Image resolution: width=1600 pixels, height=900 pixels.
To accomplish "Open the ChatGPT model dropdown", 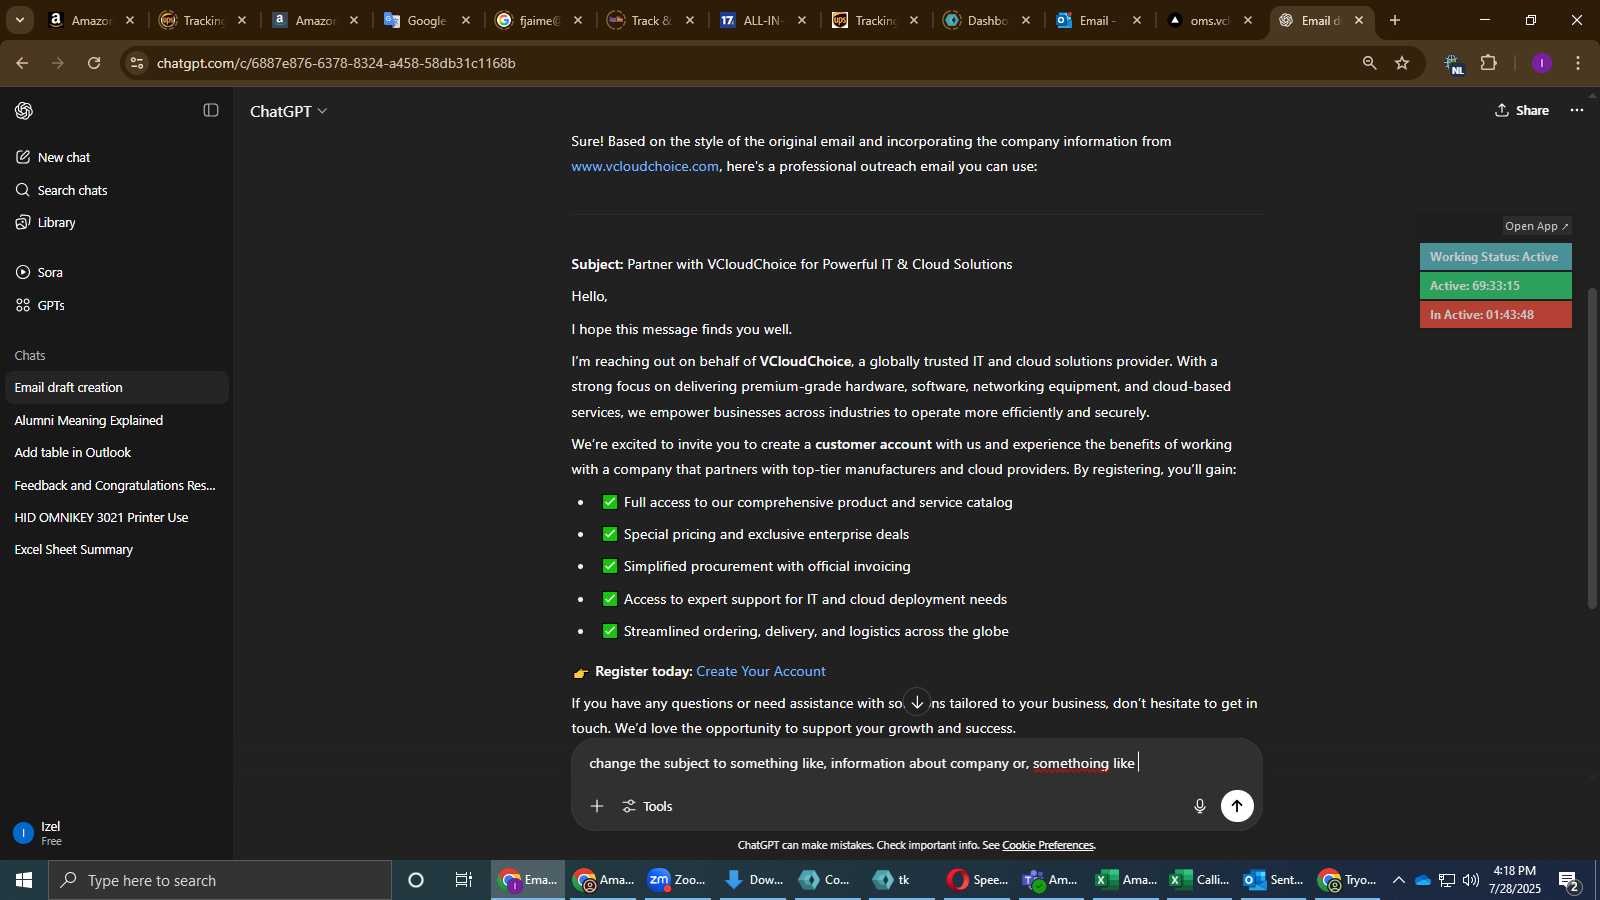I will point(288,111).
